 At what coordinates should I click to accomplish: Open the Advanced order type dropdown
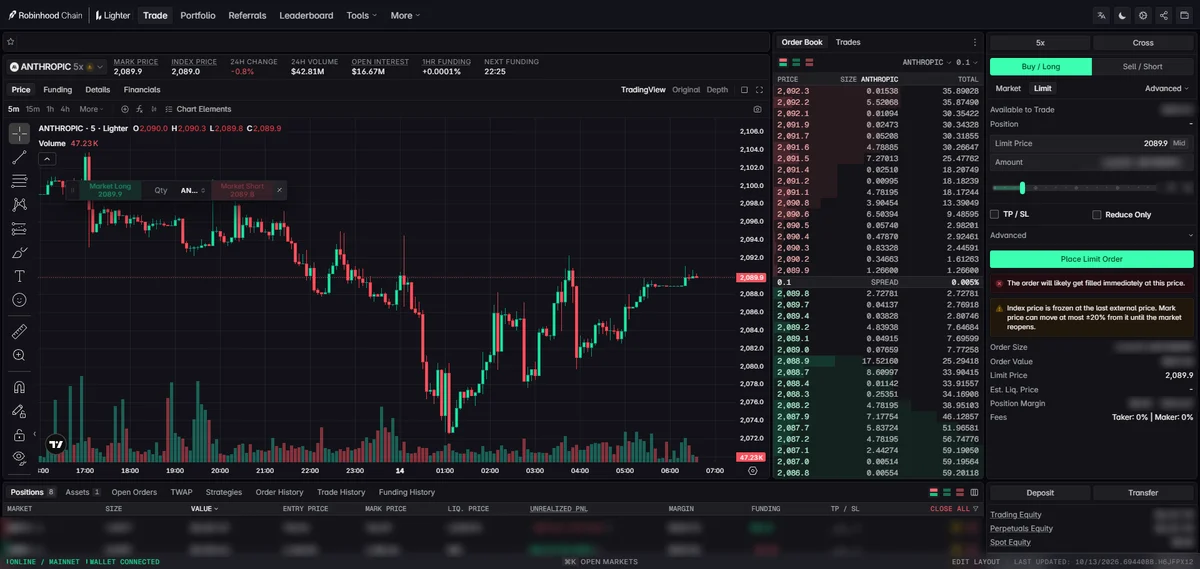[1167, 88]
